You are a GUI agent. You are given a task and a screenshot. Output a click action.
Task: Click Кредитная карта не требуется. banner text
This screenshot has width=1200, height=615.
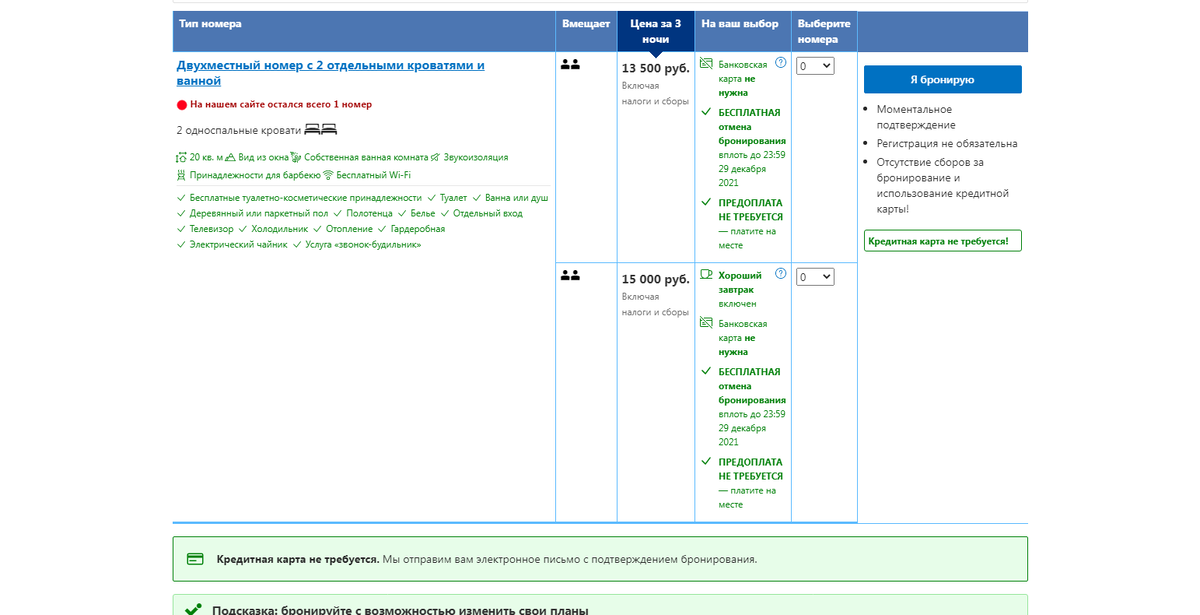[x=298, y=559]
